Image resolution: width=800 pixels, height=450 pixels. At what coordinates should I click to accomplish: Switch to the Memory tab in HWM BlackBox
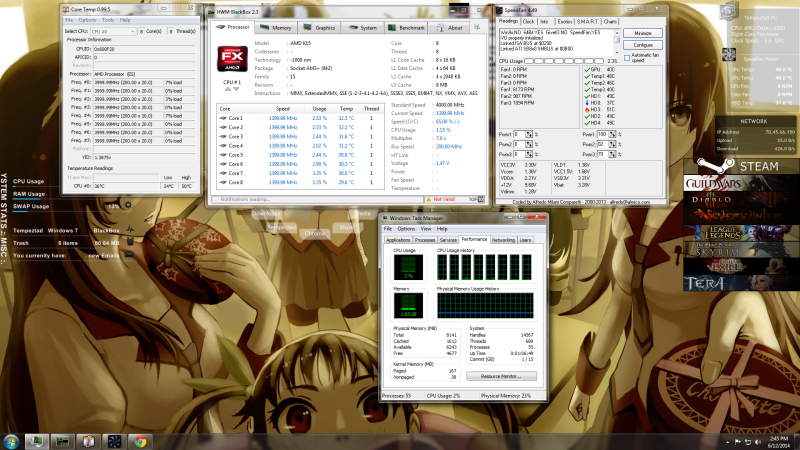coord(279,28)
